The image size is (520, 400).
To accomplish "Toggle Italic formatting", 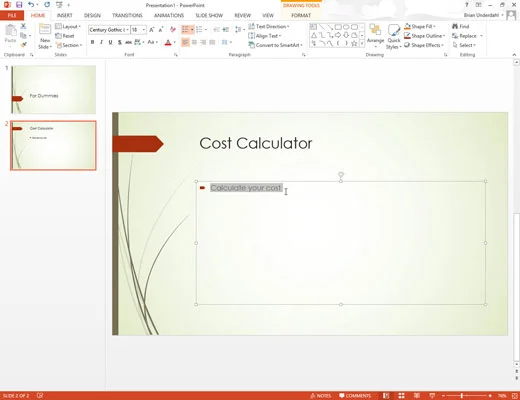I will (101, 42).
